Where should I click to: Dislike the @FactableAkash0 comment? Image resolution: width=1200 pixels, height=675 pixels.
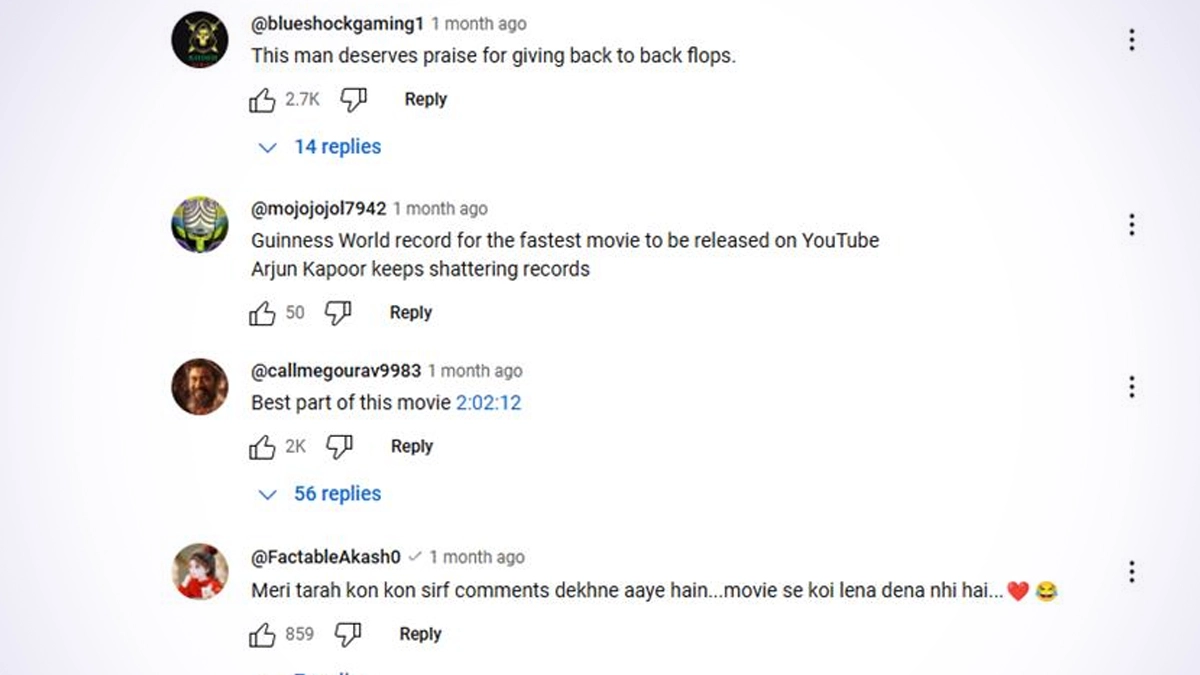348,633
